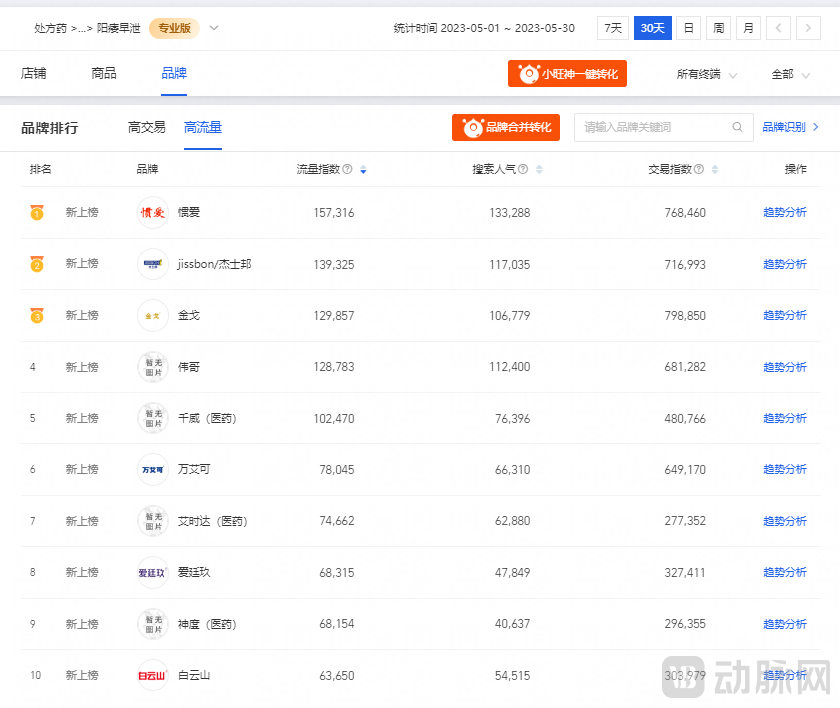Open the 品牌 tab
840x708 pixels.
pyautogui.click(x=174, y=73)
